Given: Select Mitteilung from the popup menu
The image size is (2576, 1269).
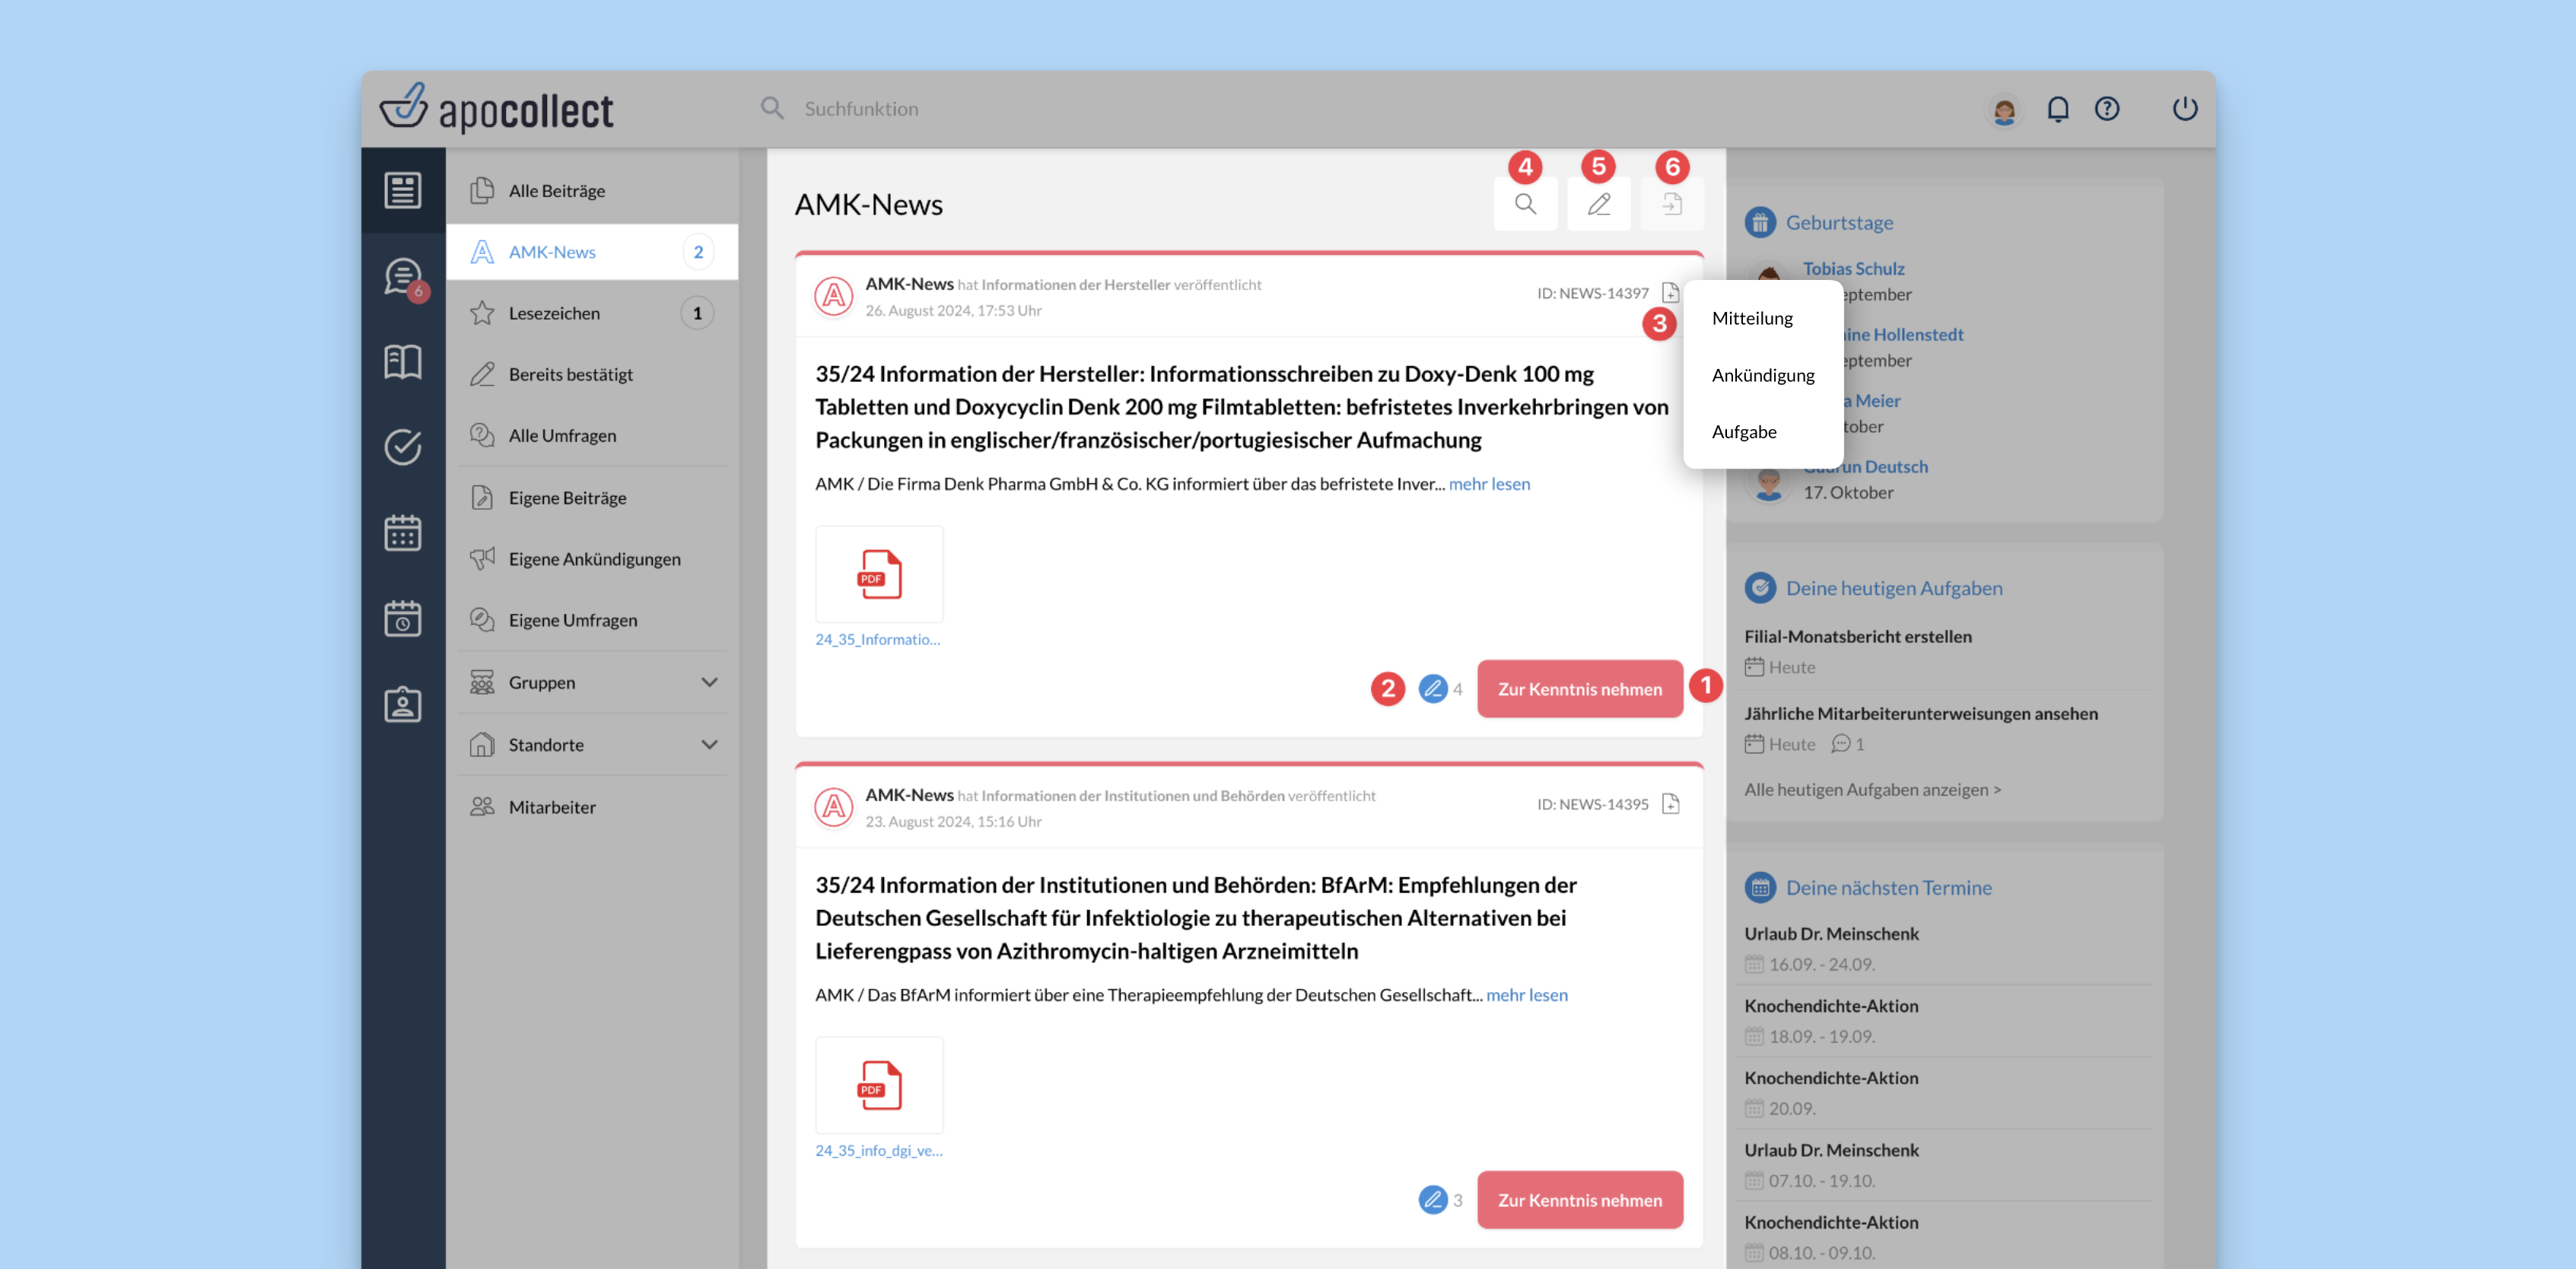Looking at the screenshot, I should click(1752, 318).
